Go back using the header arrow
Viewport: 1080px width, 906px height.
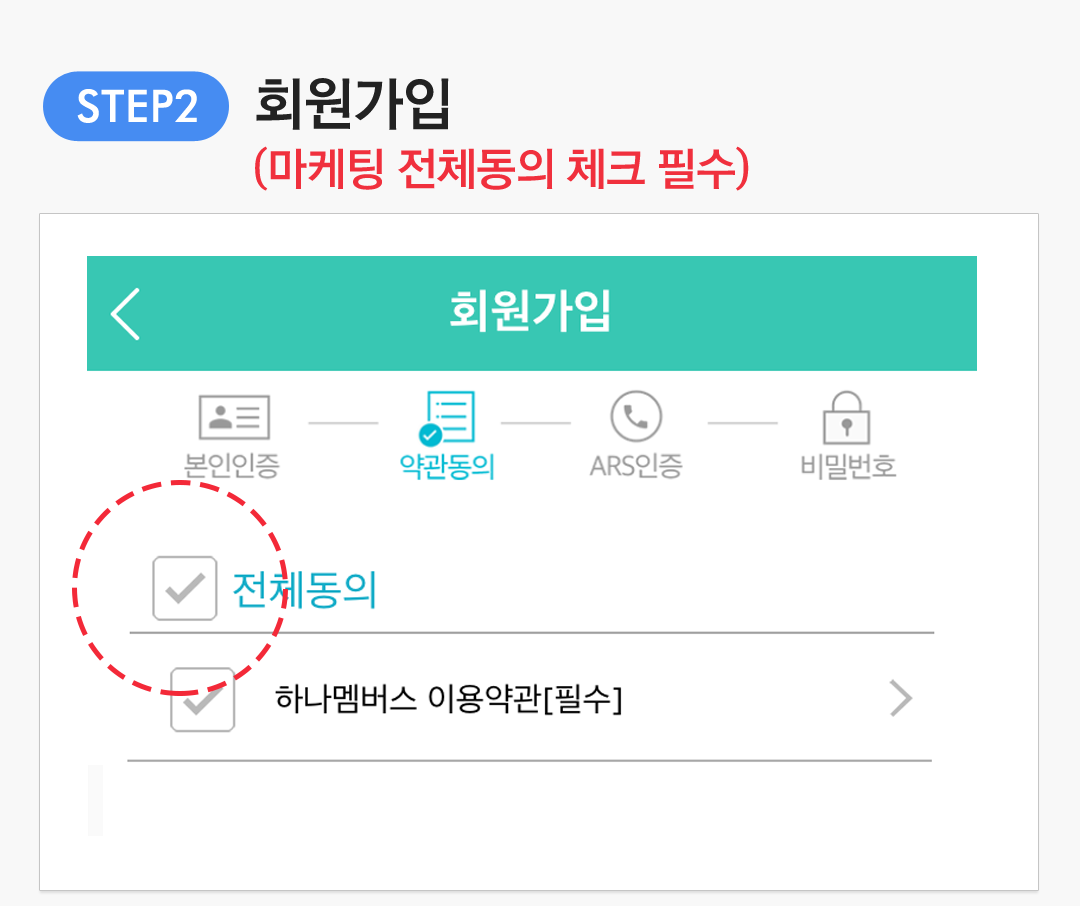coord(125,314)
